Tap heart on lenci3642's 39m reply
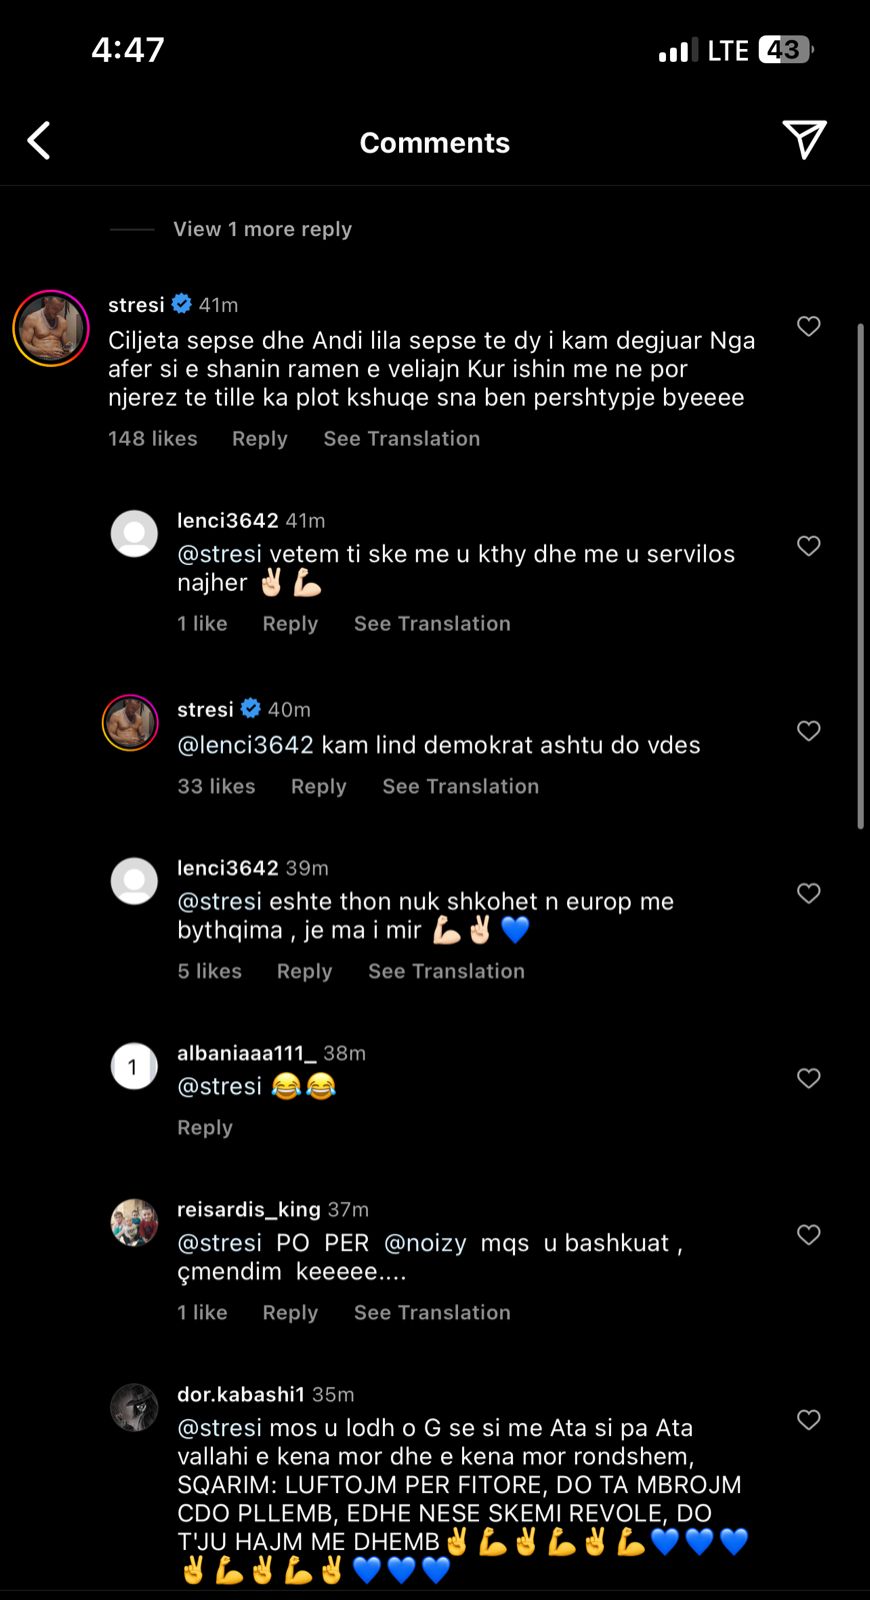The width and height of the screenshot is (870, 1600). point(808,893)
